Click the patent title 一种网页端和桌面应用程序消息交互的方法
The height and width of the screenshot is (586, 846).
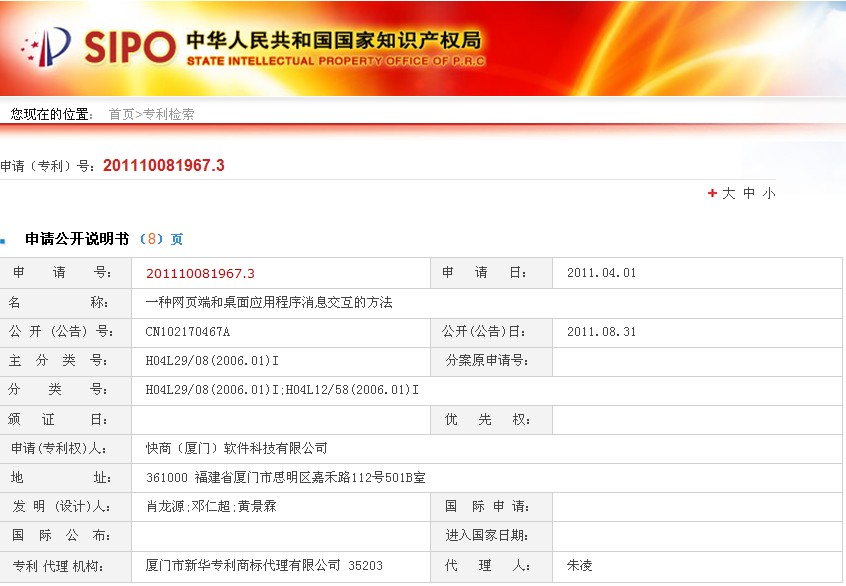click(269, 302)
